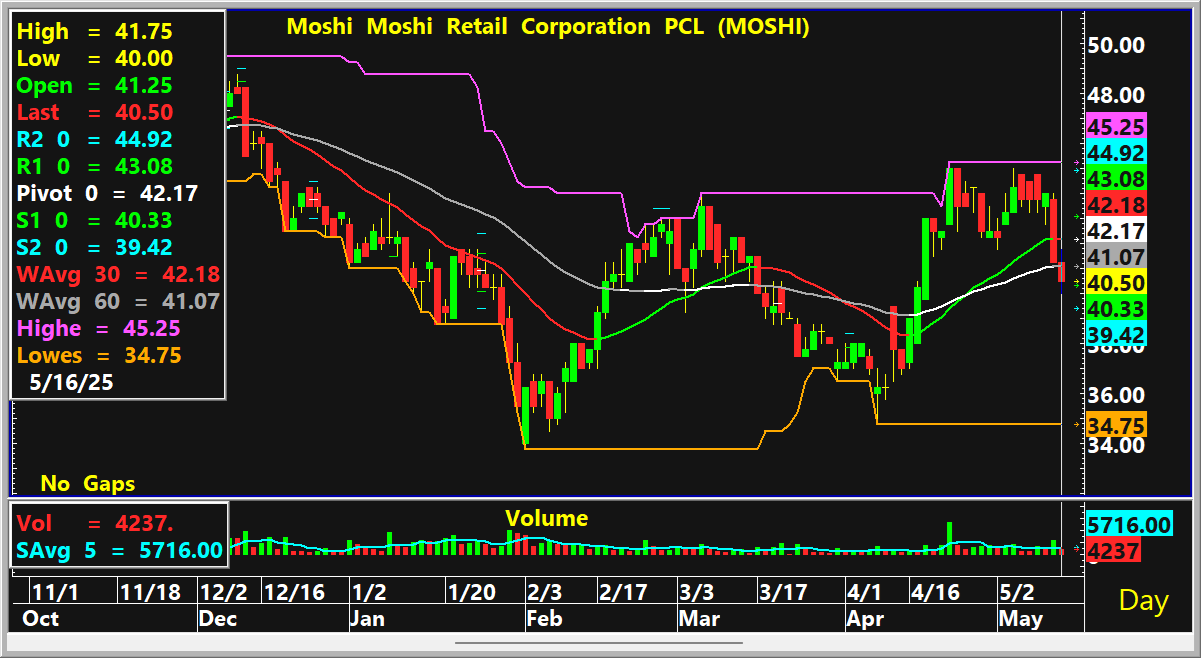Click the No Gaps label
Image resolution: width=1201 pixels, height=658 pixels.
[x=88, y=483]
